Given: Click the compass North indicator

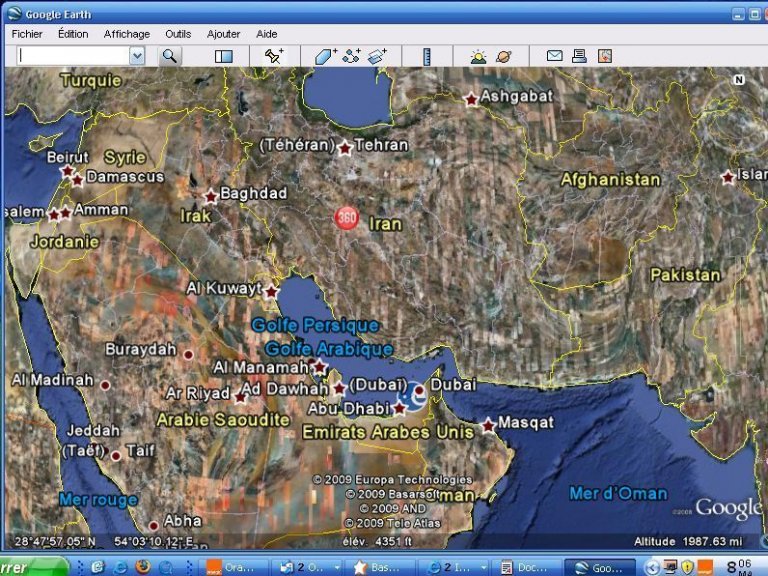Looking at the screenshot, I should pyautogui.click(x=739, y=79).
